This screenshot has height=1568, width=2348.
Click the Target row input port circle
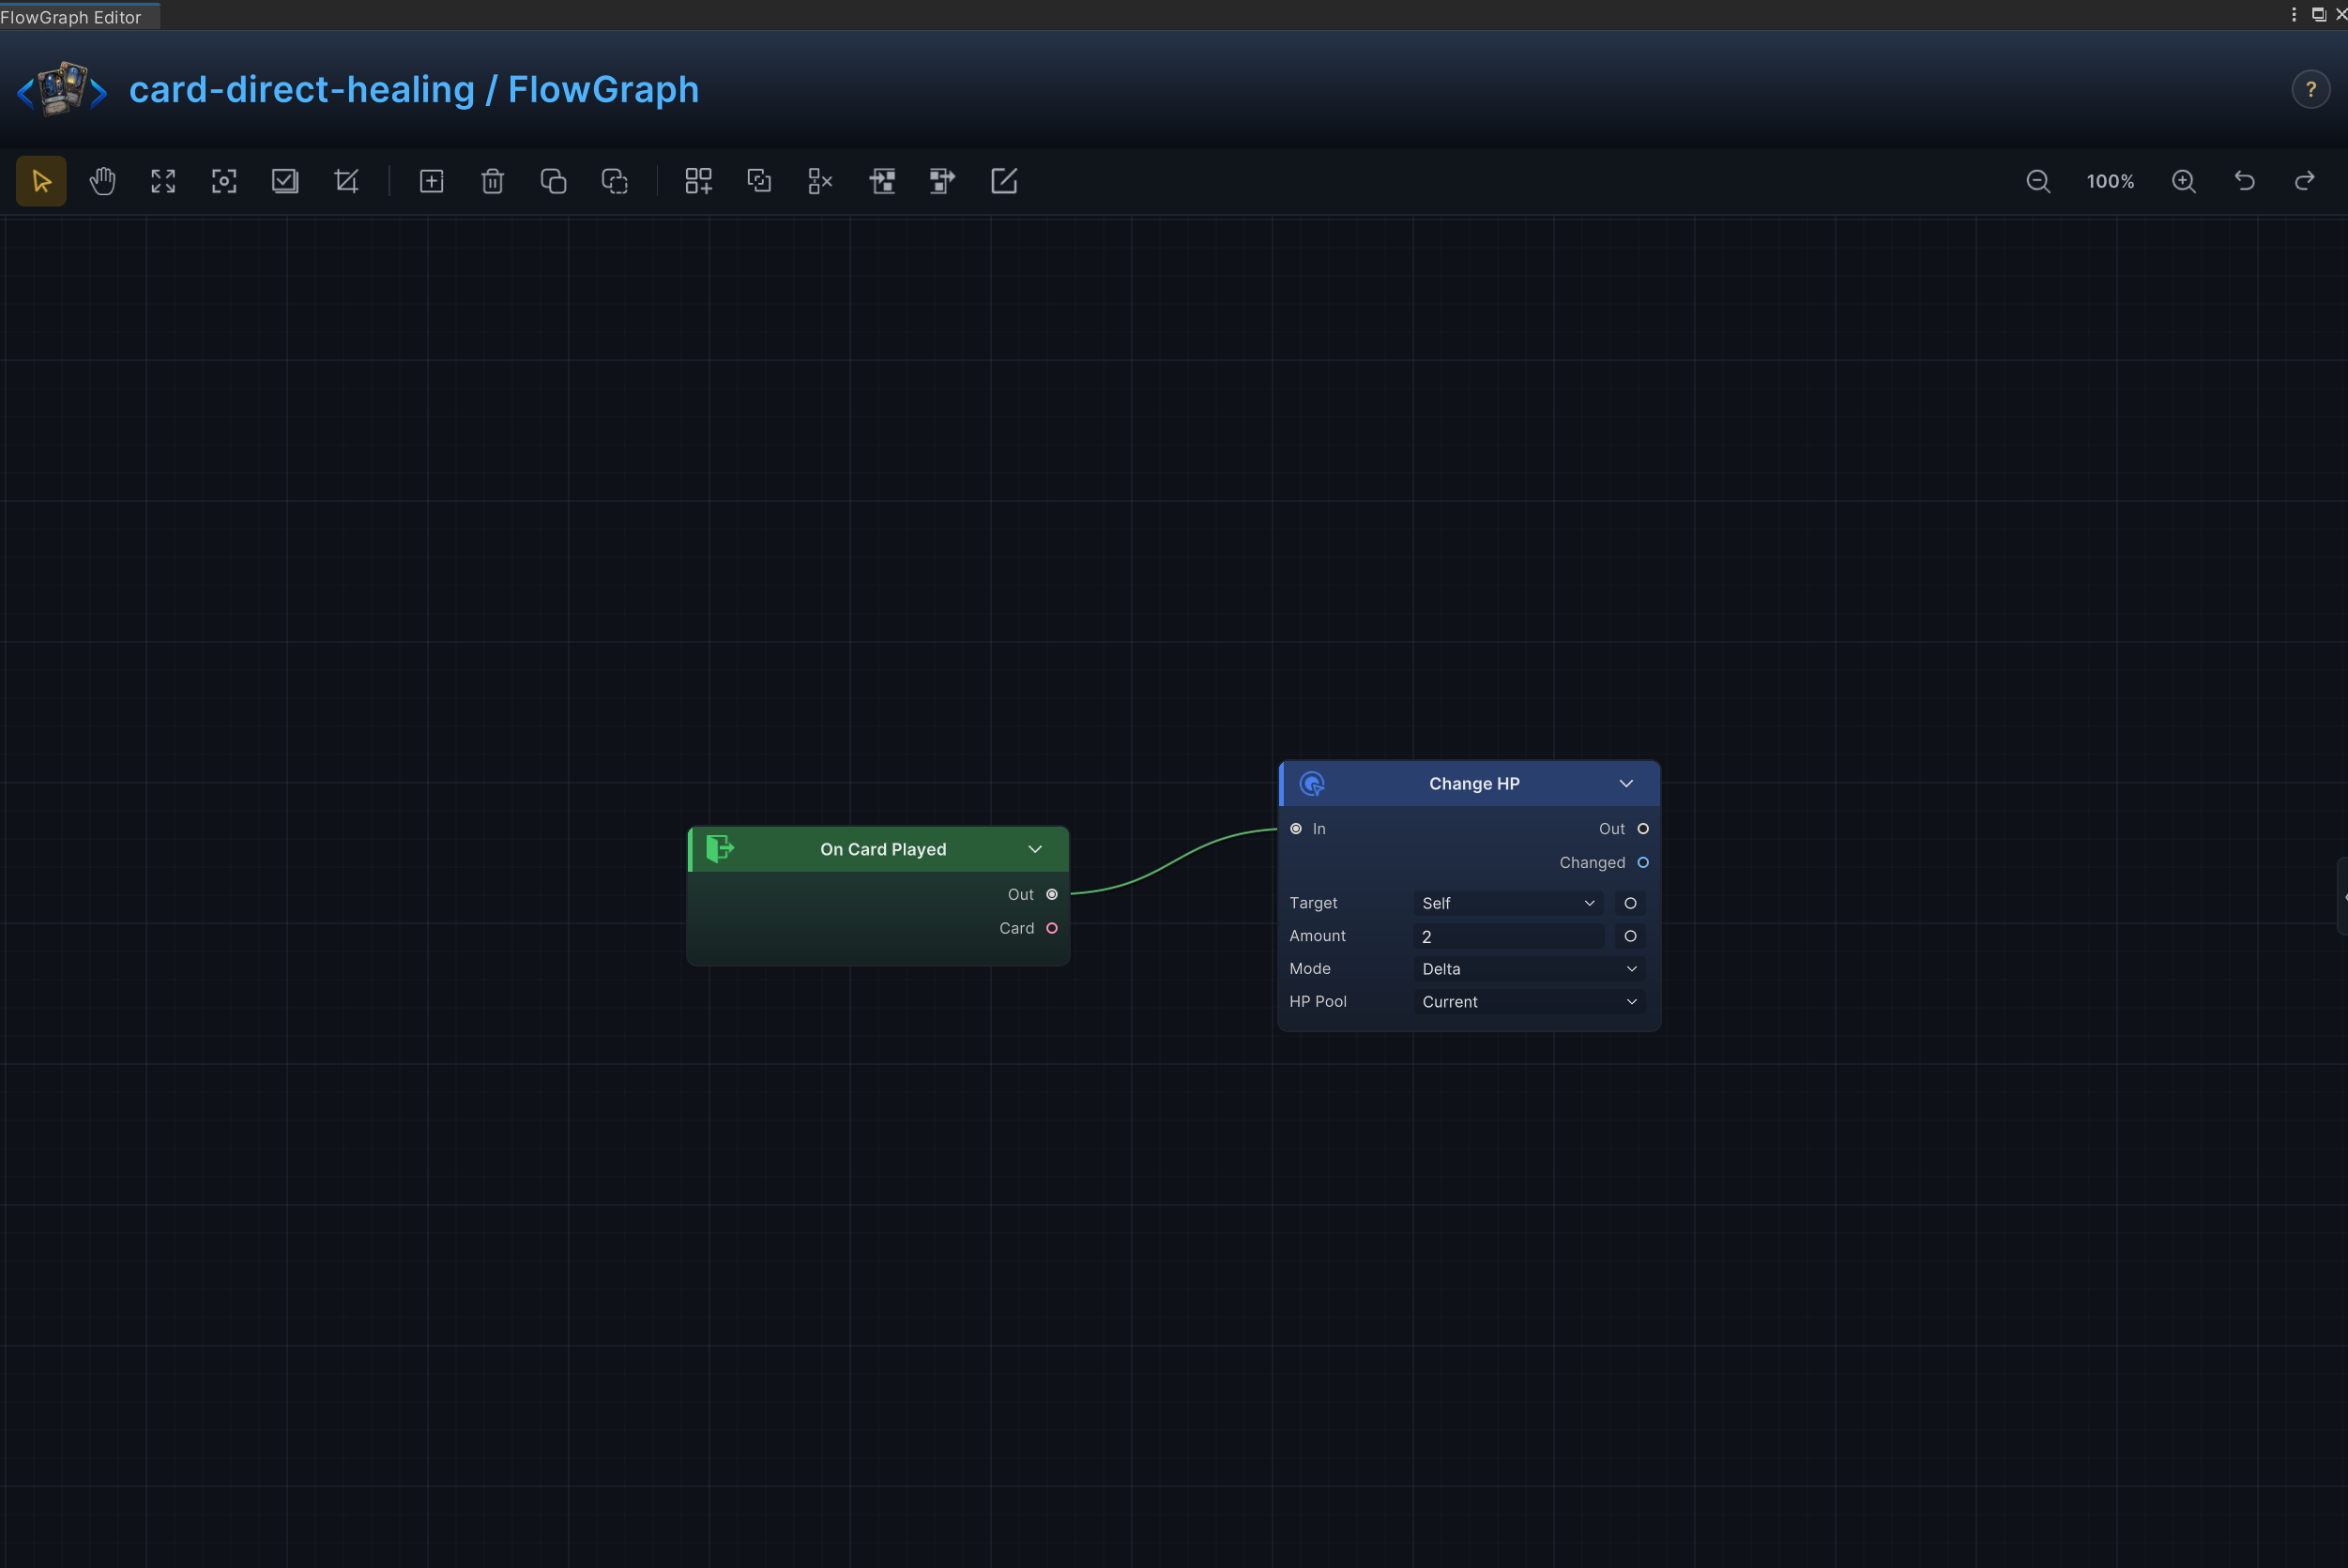click(1630, 903)
